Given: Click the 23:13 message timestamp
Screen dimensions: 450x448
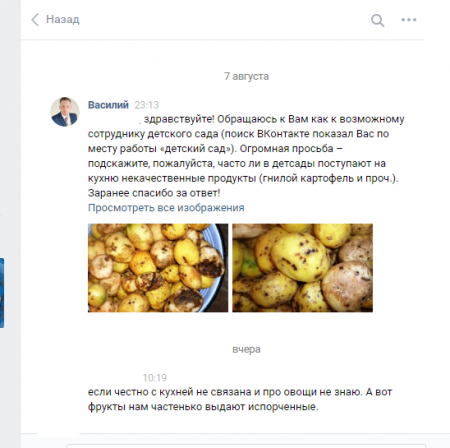Looking at the screenshot, I should (x=147, y=105).
